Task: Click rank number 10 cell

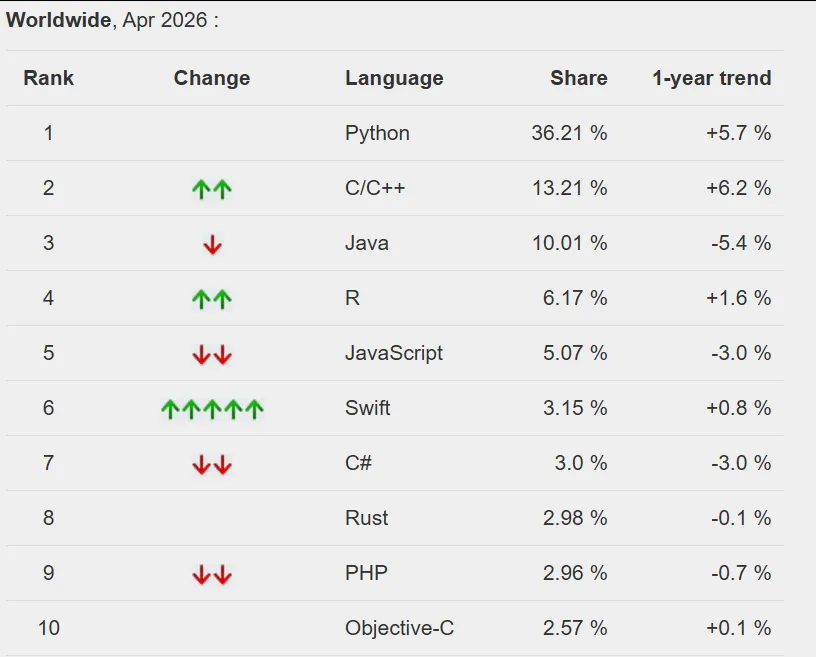Action: point(49,628)
